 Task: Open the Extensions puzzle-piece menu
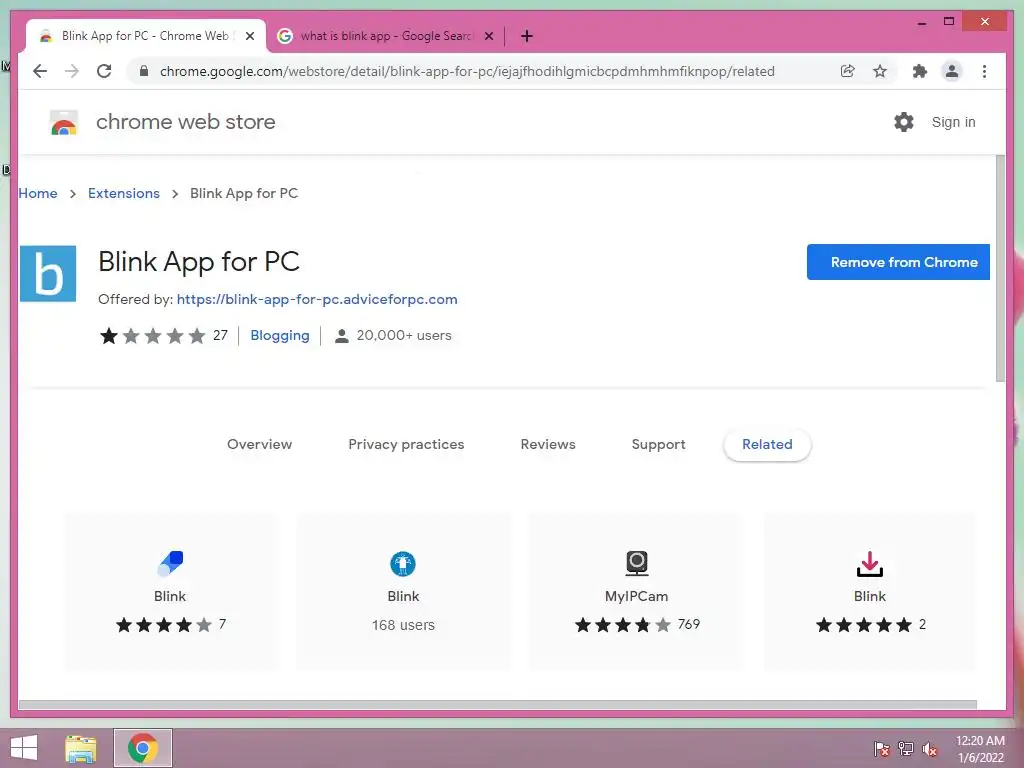(920, 71)
